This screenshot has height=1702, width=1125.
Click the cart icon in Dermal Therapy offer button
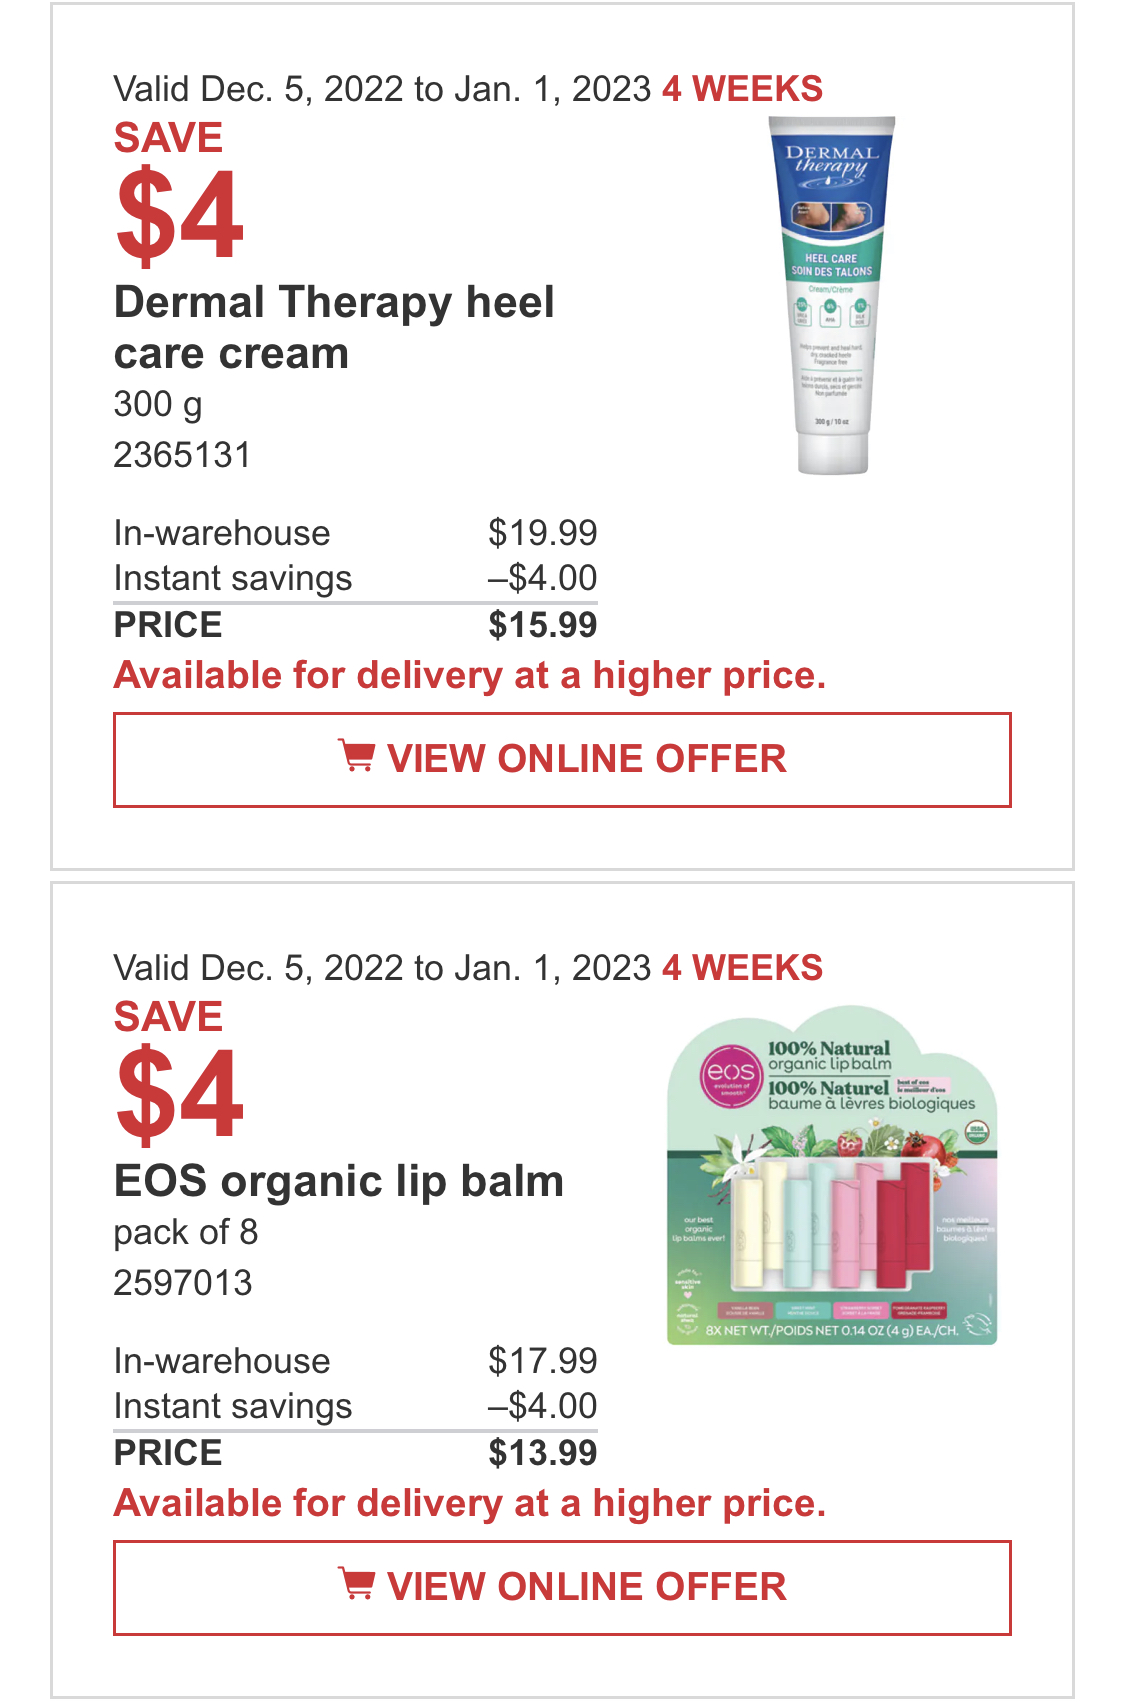pos(357,756)
